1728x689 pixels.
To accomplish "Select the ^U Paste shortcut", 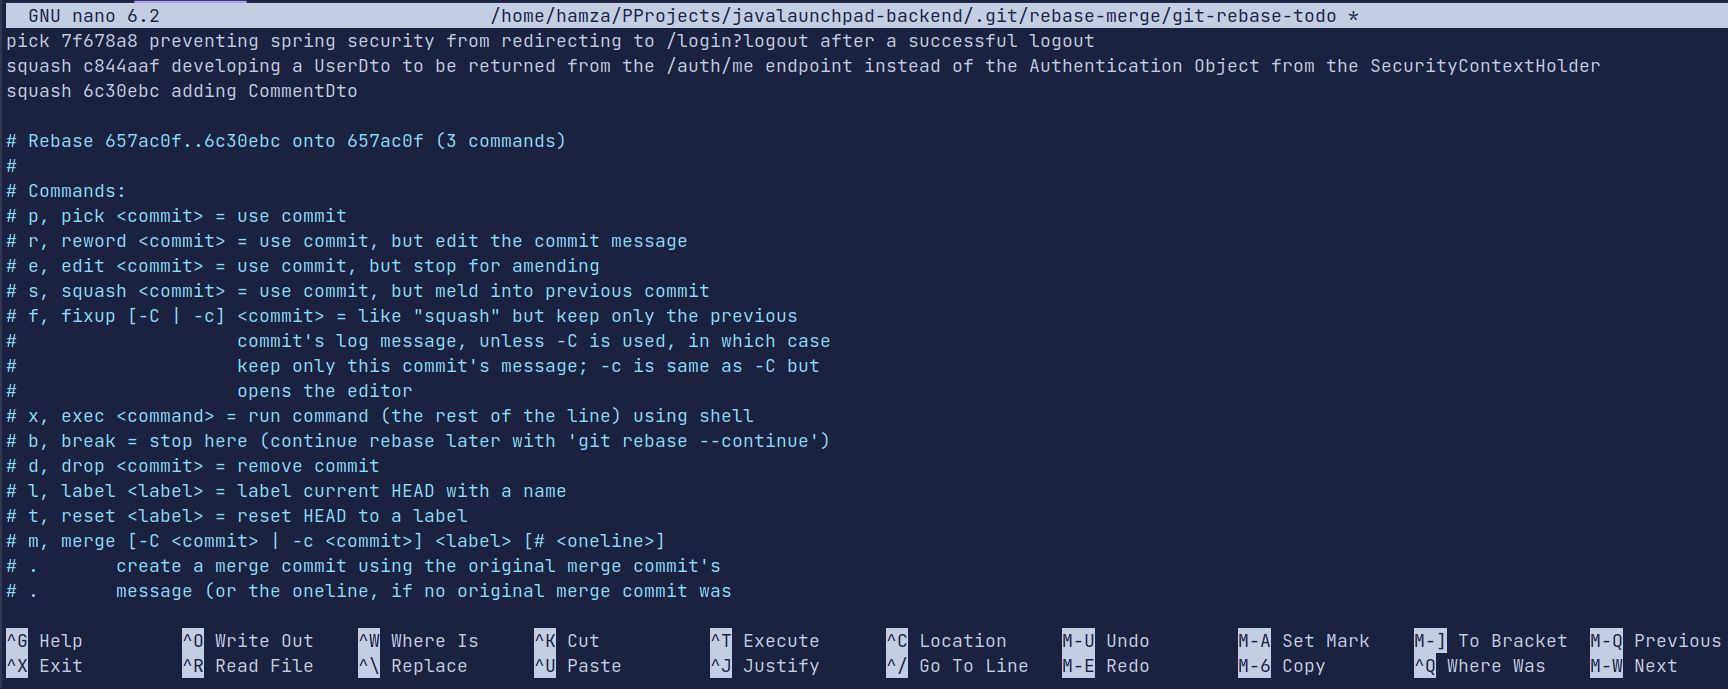I will pyautogui.click(x=578, y=666).
